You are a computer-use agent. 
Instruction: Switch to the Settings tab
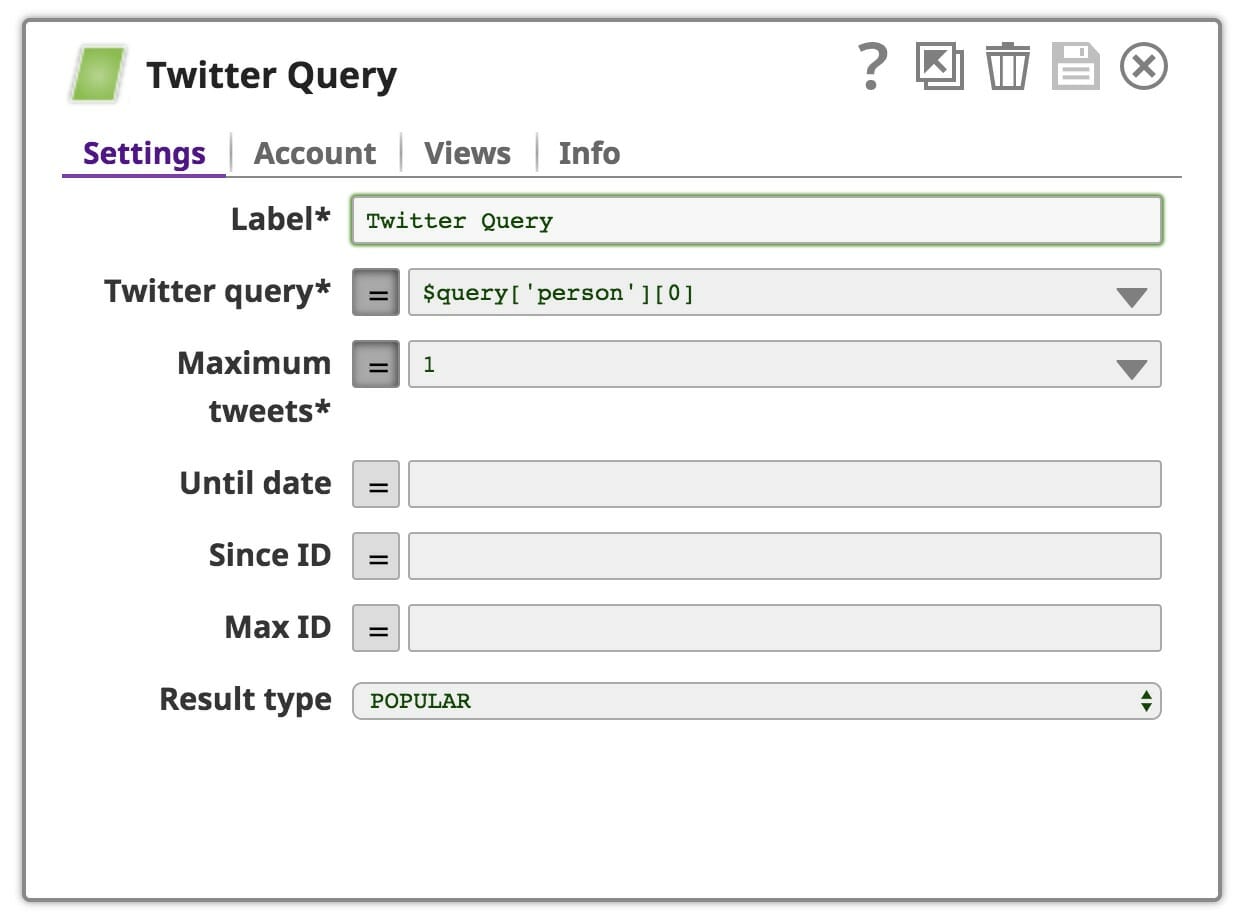coord(144,153)
